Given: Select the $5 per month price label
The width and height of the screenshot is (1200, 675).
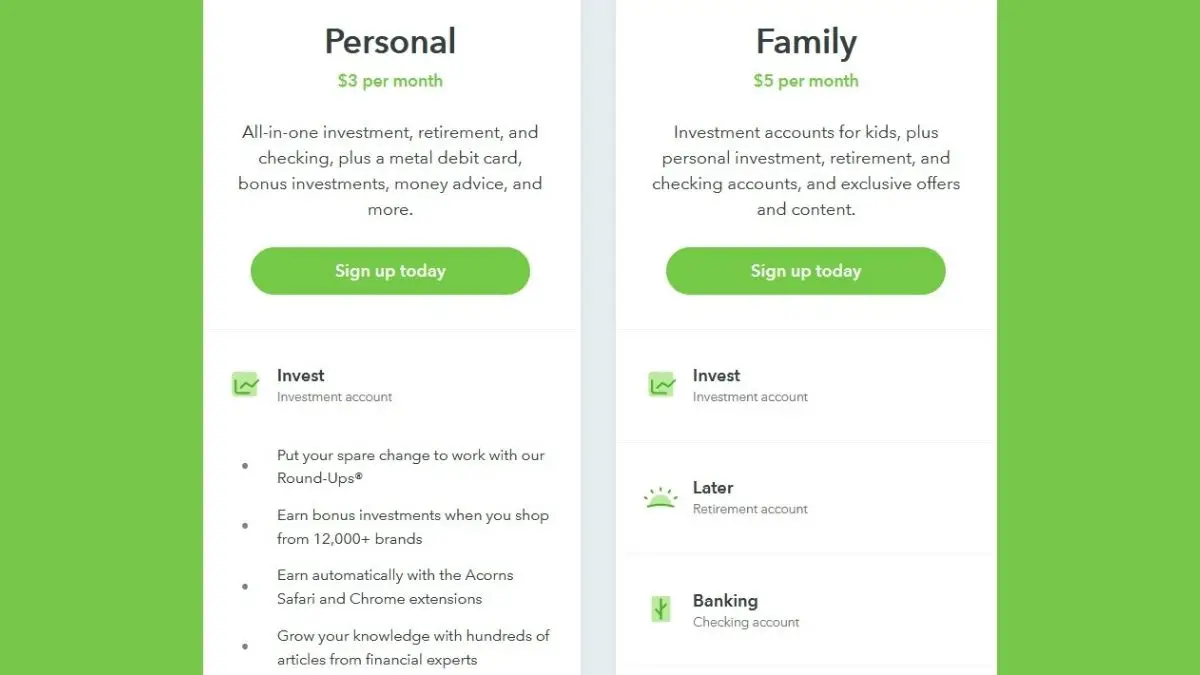Looking at the screenshot, I should click(806, 80).
